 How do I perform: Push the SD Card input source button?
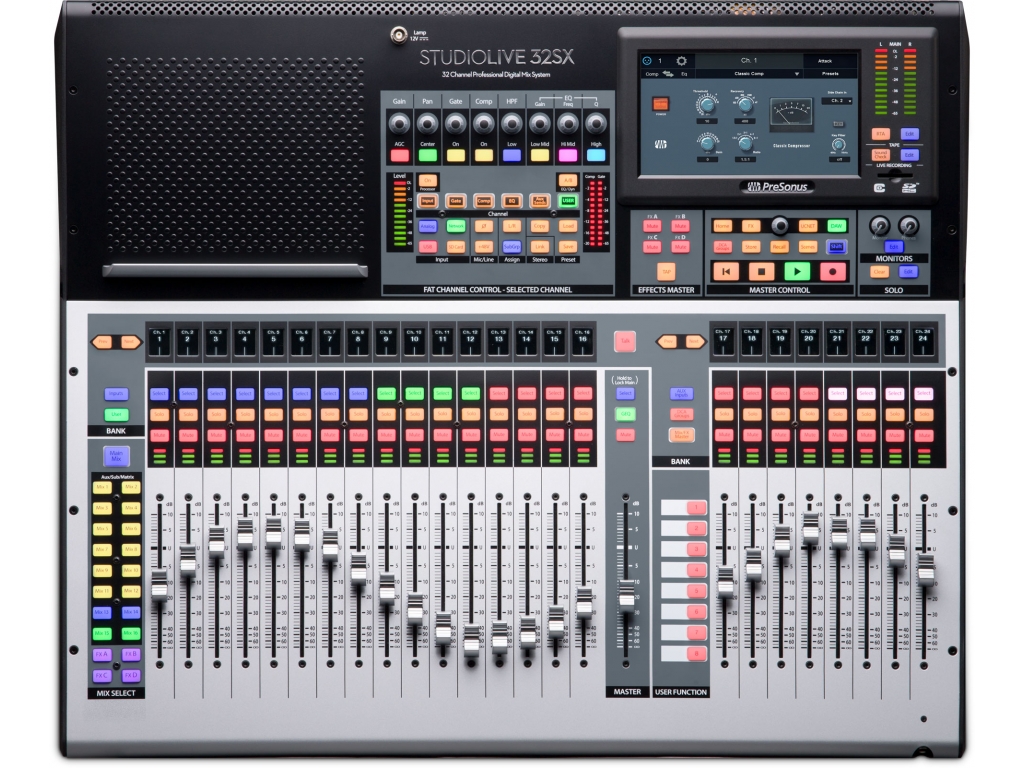point(455,247)
